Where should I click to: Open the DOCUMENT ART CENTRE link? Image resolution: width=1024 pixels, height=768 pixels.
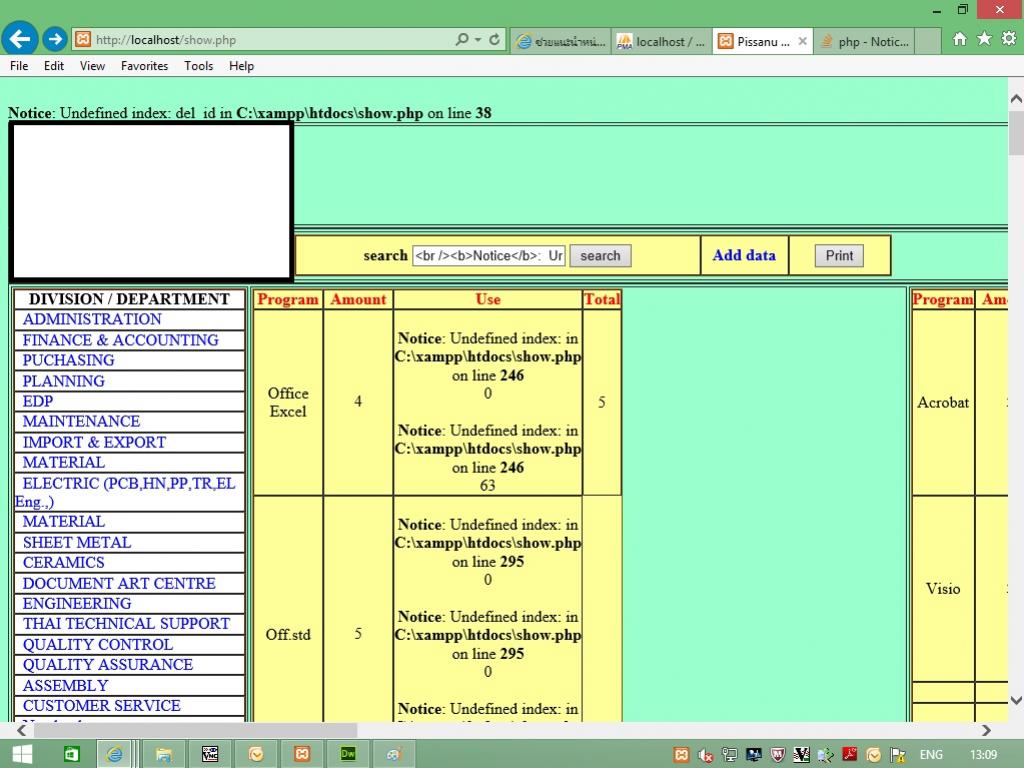pos(120,584)
